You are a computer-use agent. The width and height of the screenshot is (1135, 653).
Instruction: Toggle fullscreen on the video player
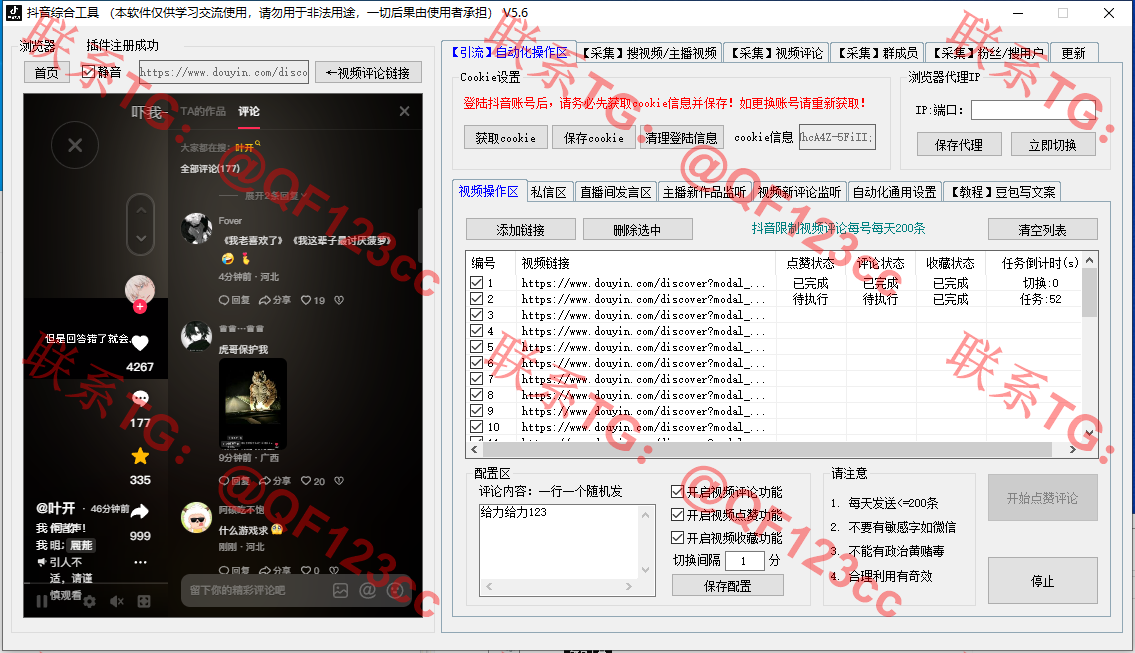tap(144, 602)
